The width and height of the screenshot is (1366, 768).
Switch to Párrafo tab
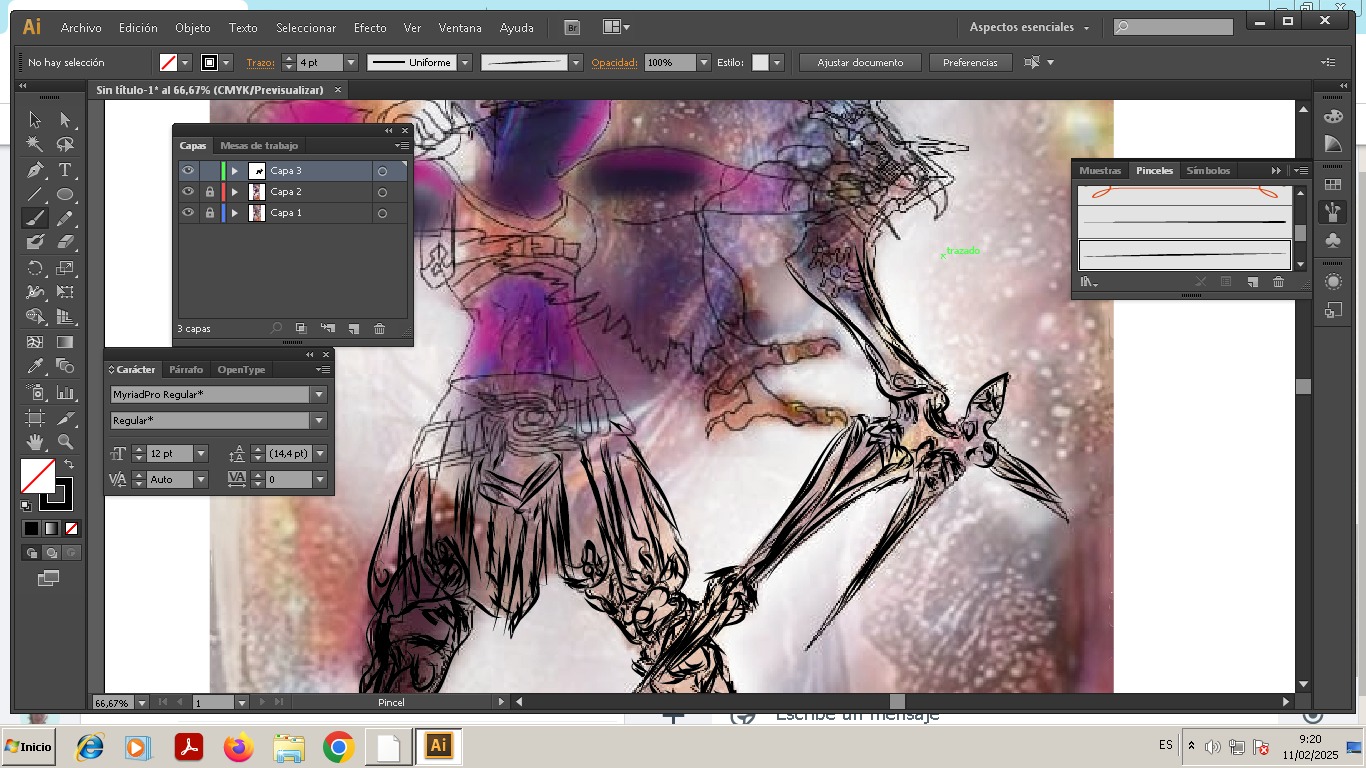point(186,370)
